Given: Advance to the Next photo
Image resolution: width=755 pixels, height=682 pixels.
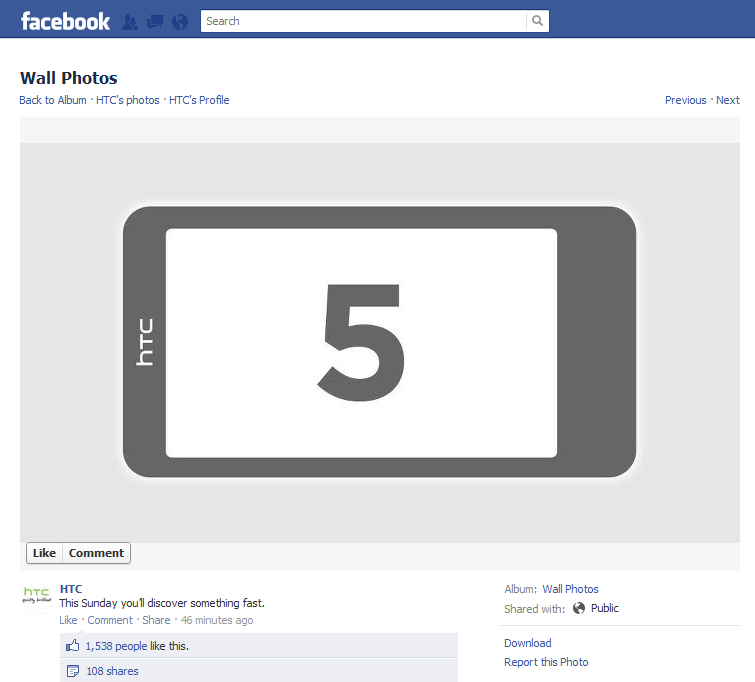Looking at the screenshot, I should tap(728, 100).
